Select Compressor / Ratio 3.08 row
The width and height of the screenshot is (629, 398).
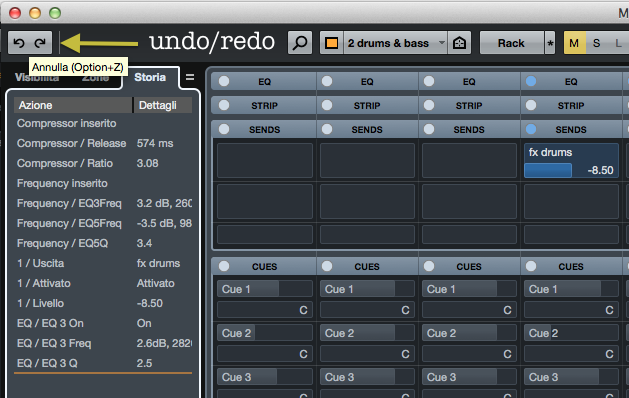click(103, 163)
